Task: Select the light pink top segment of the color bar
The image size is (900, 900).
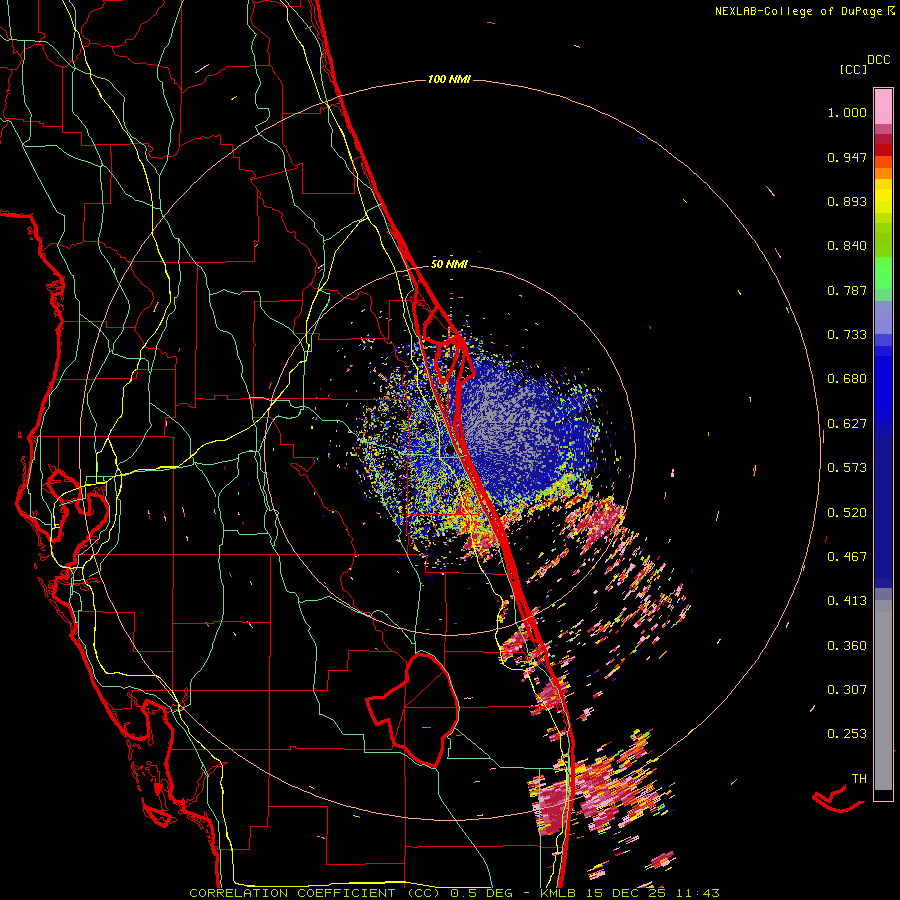Action: click(883, 107)
